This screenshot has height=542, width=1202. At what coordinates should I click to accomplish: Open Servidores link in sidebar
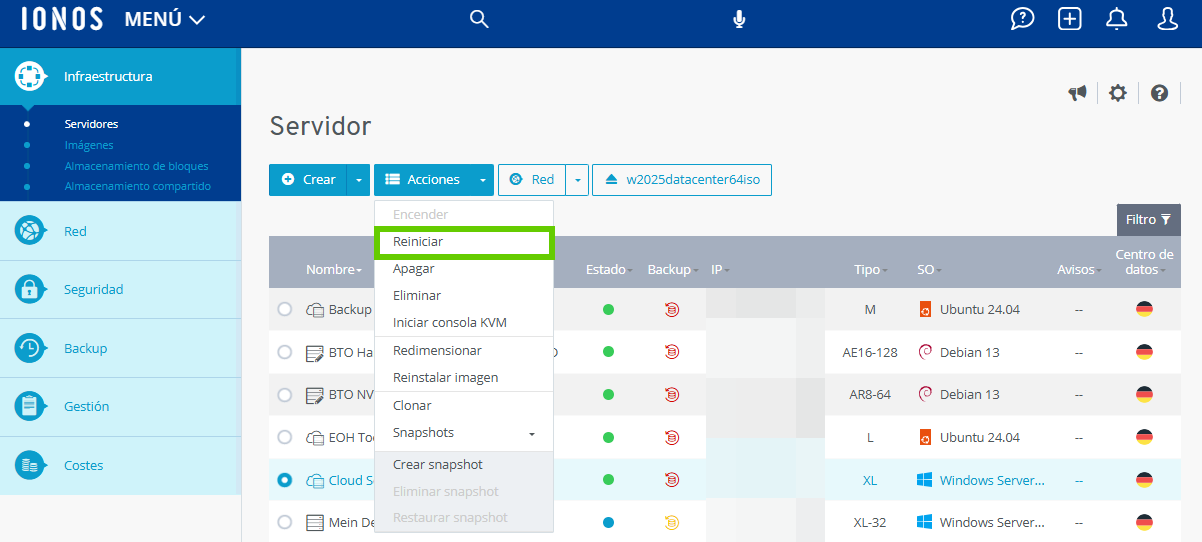coord(91,124)
